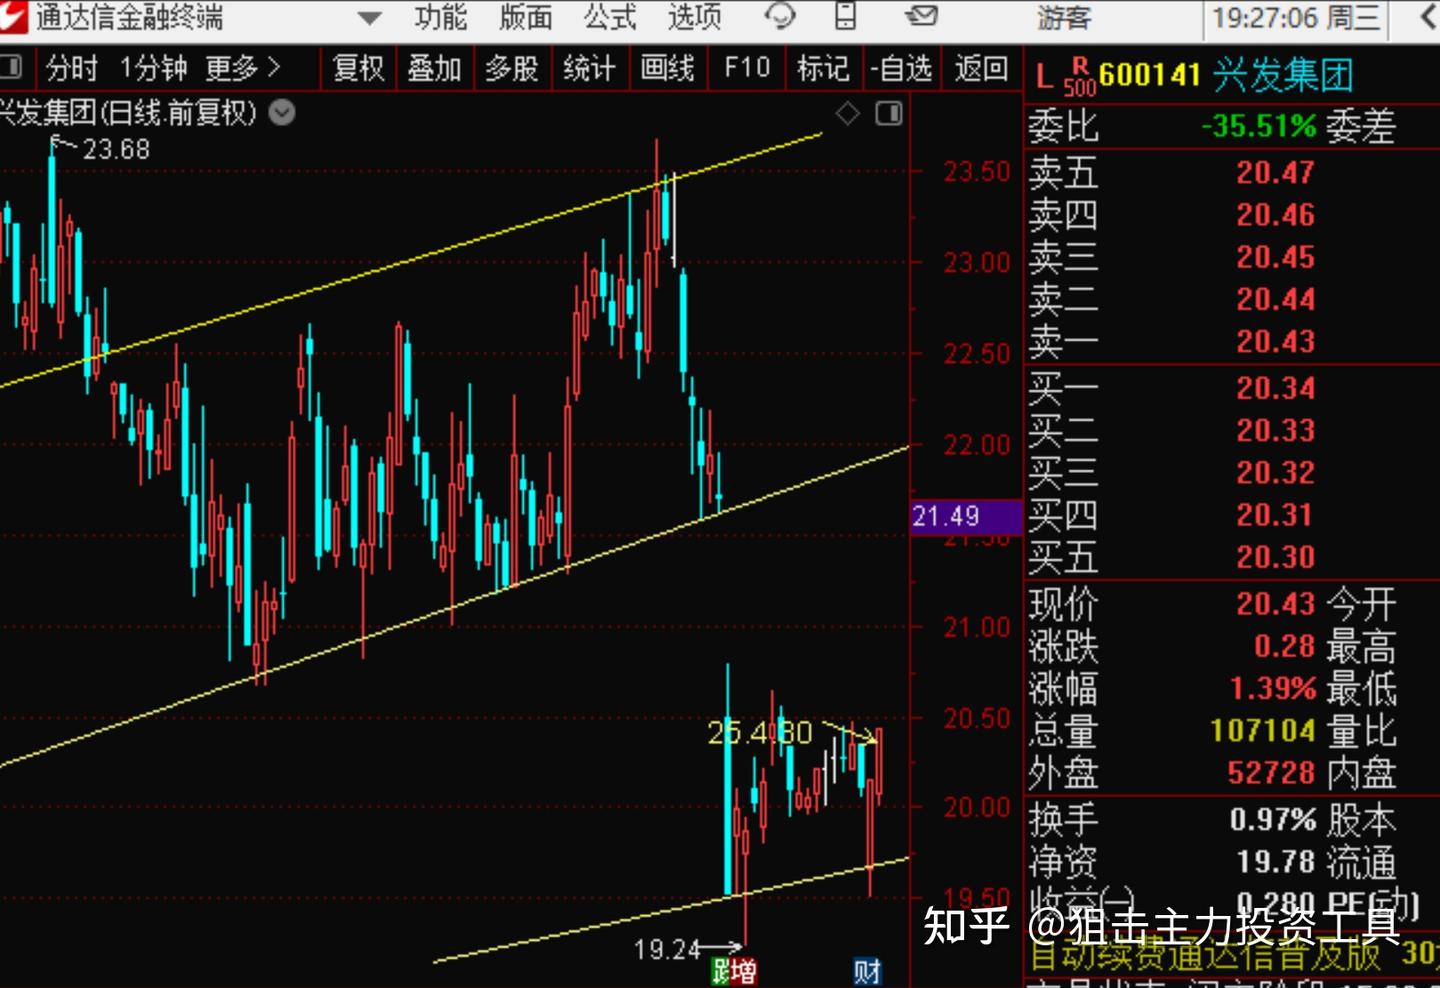Click the 卖一 price 20.43
The image size is (1440, 988).
[x=1276, y=342]
